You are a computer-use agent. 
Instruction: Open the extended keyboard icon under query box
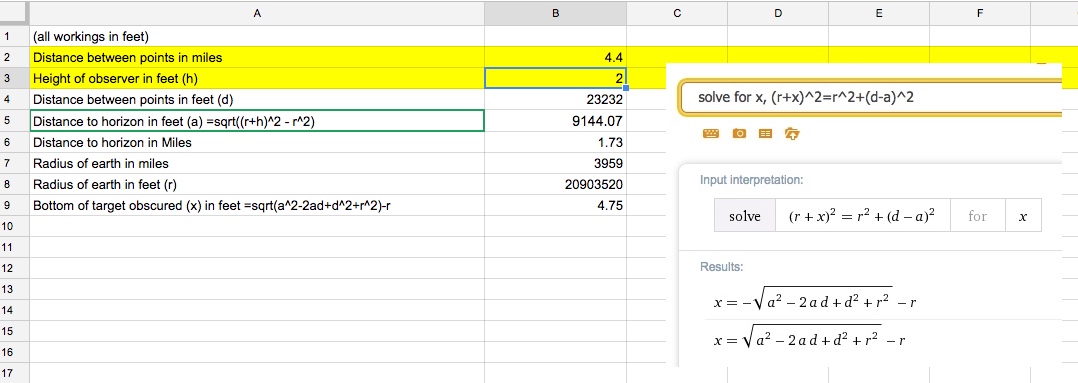coord(710,133)
